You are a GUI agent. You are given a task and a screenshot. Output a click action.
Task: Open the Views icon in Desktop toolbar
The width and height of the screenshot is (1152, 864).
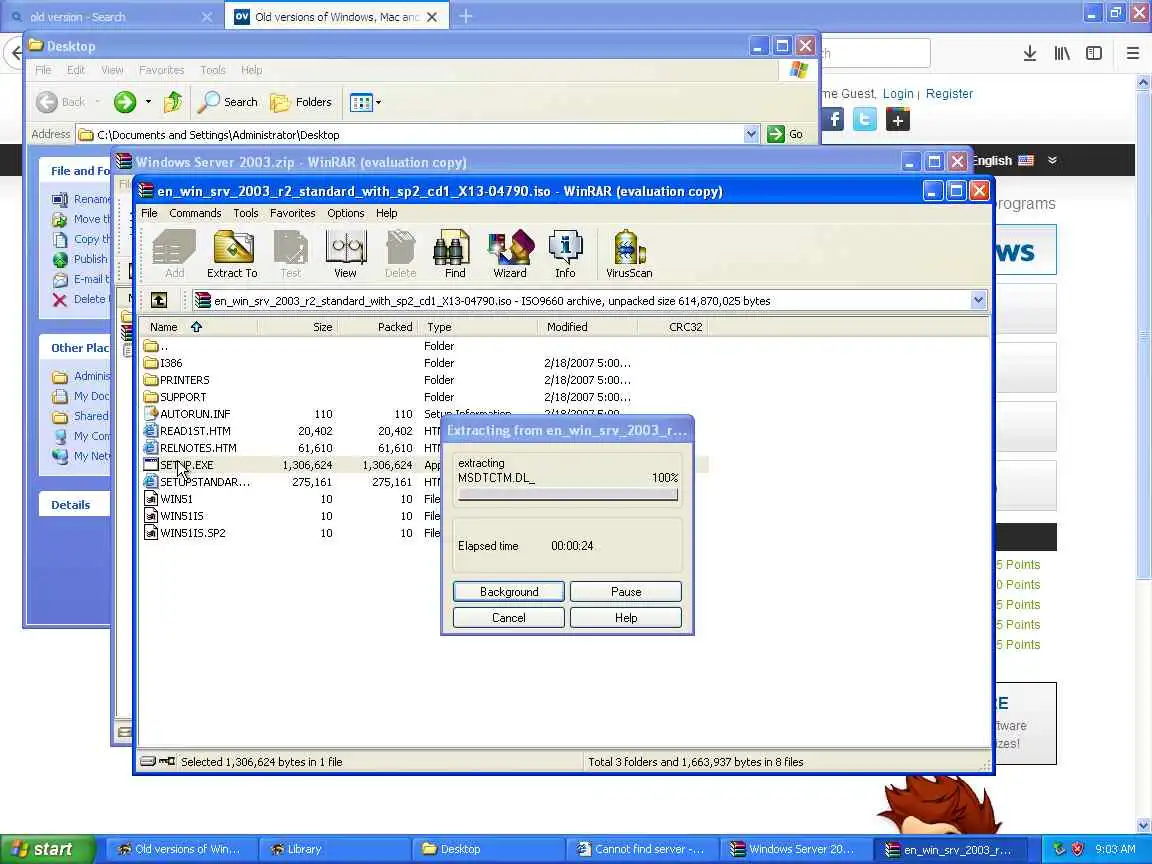tap(361, 102)
